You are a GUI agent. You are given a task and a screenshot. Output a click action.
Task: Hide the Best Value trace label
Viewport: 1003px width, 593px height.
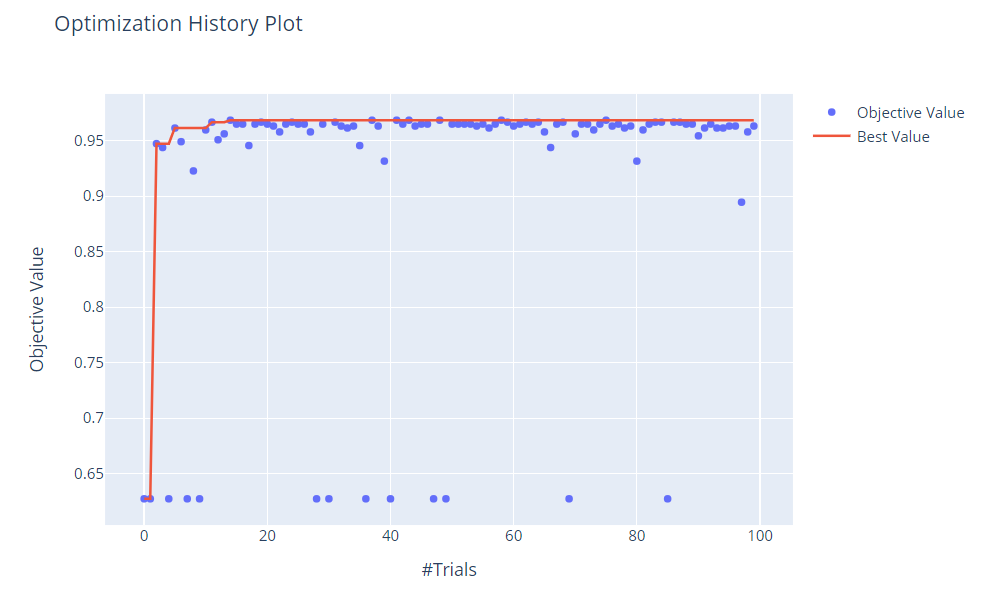click(x=892, y=137)
